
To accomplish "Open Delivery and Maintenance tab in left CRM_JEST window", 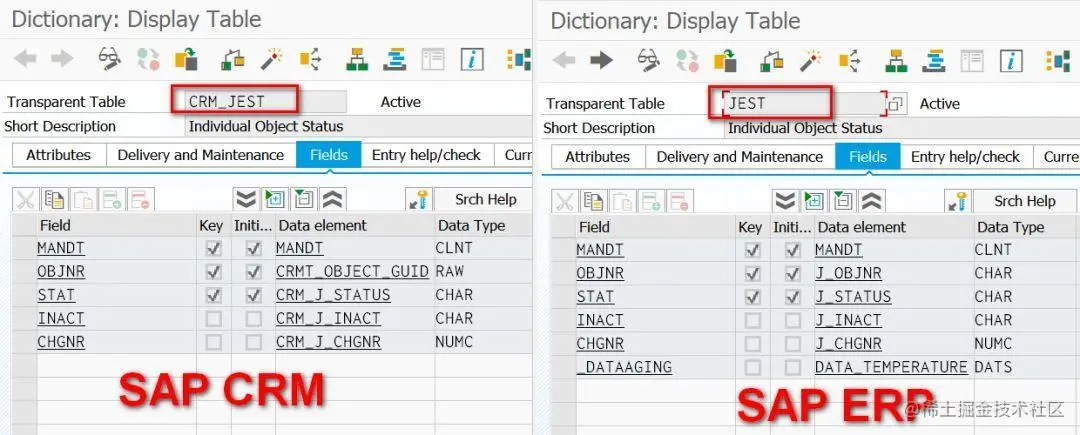I will [x=201, y=155].
